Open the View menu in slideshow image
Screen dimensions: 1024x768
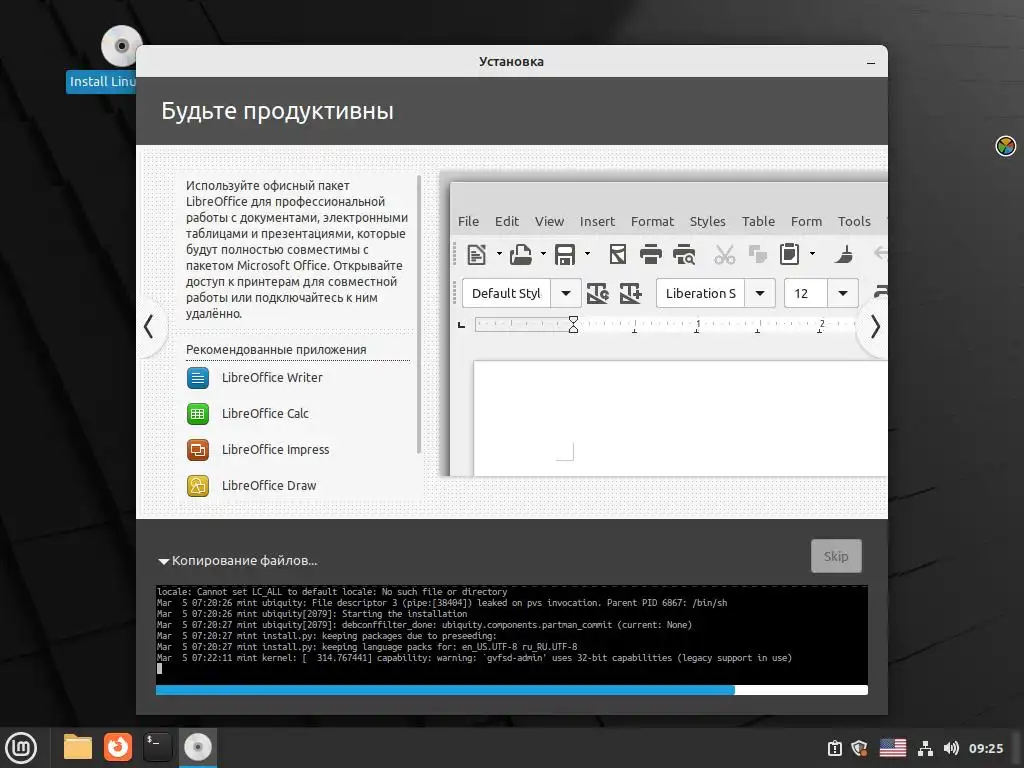click(549, 221)
